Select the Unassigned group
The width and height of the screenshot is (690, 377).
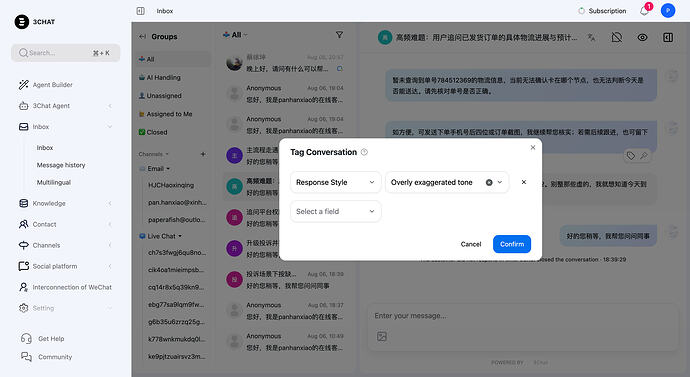pyautogui.click(x=173, y=95)
